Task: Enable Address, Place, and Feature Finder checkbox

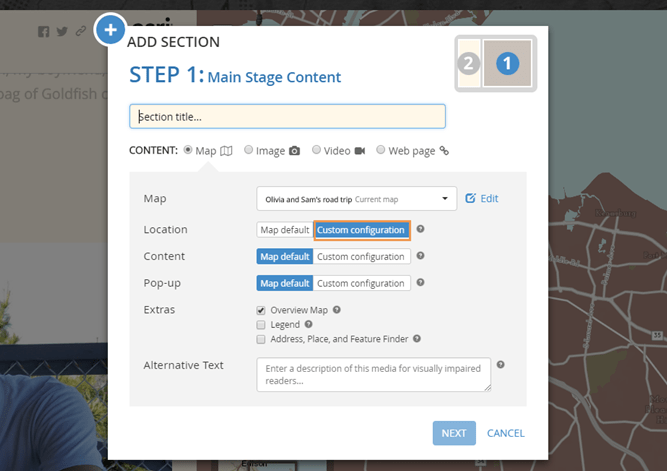Action: (x=261, y=339)
